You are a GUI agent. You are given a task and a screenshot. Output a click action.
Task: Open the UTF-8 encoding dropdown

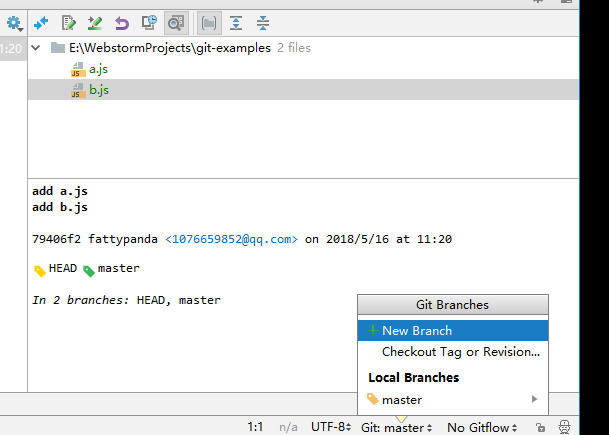tap(331, 427)
